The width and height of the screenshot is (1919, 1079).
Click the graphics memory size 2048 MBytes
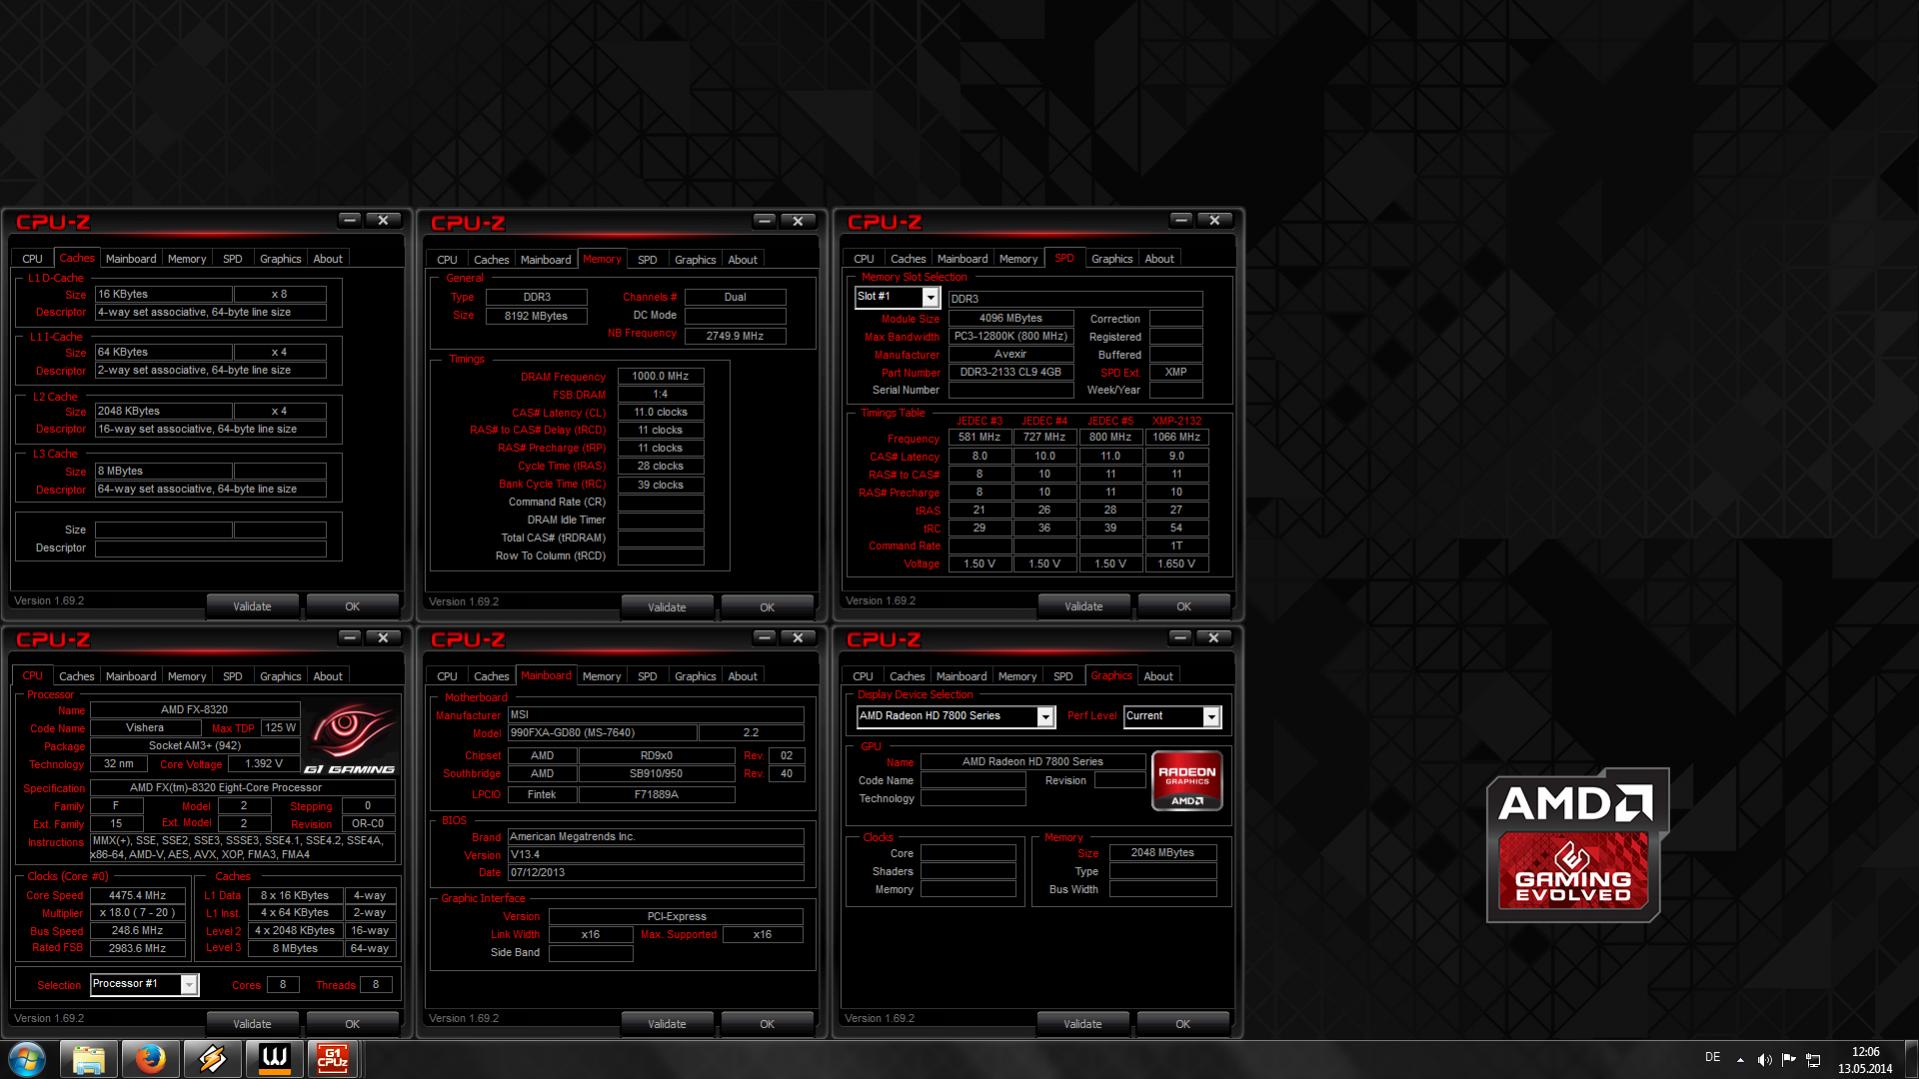[x=1162, y=853]
